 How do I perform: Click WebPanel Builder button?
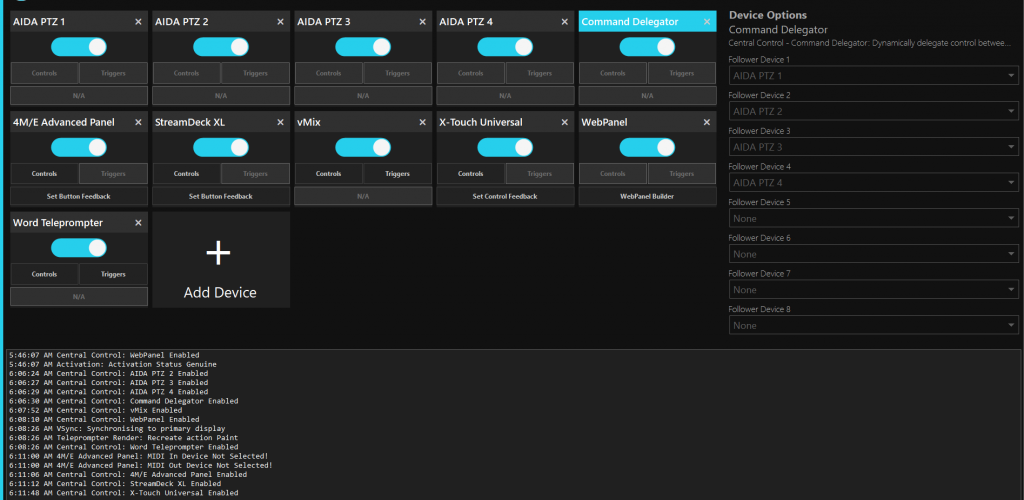[x=647, y=196]
